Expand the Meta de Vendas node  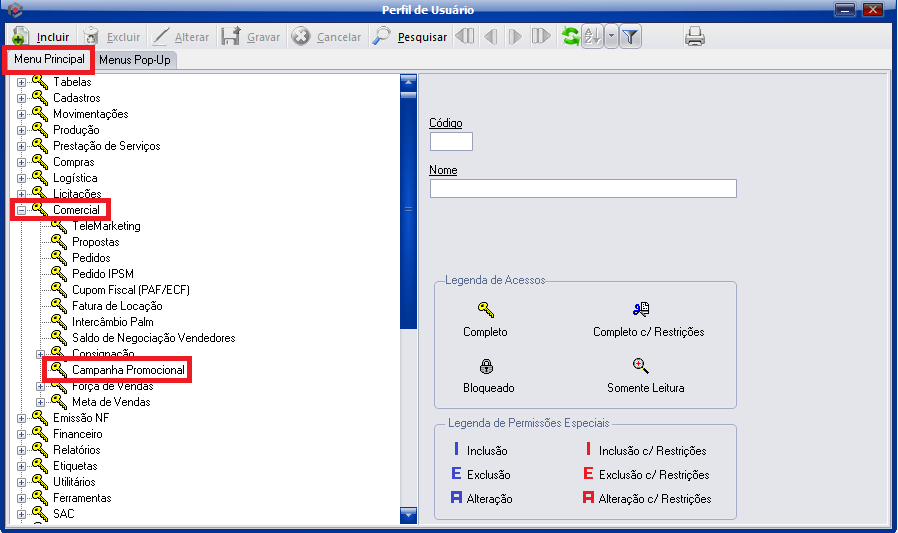click(41, 402)
